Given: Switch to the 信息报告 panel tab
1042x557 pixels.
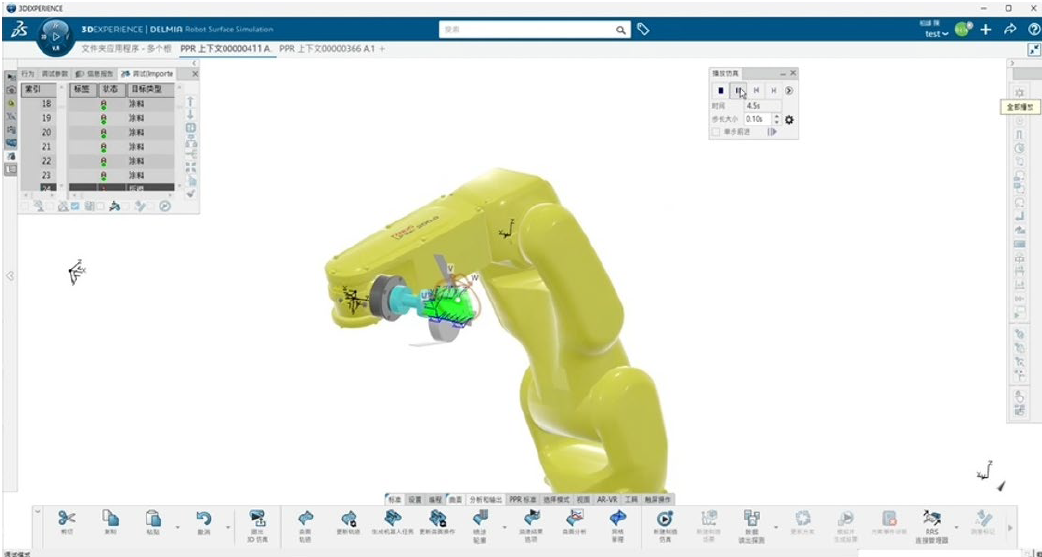Looking at the screenshot, I should (x=96, y=74).
